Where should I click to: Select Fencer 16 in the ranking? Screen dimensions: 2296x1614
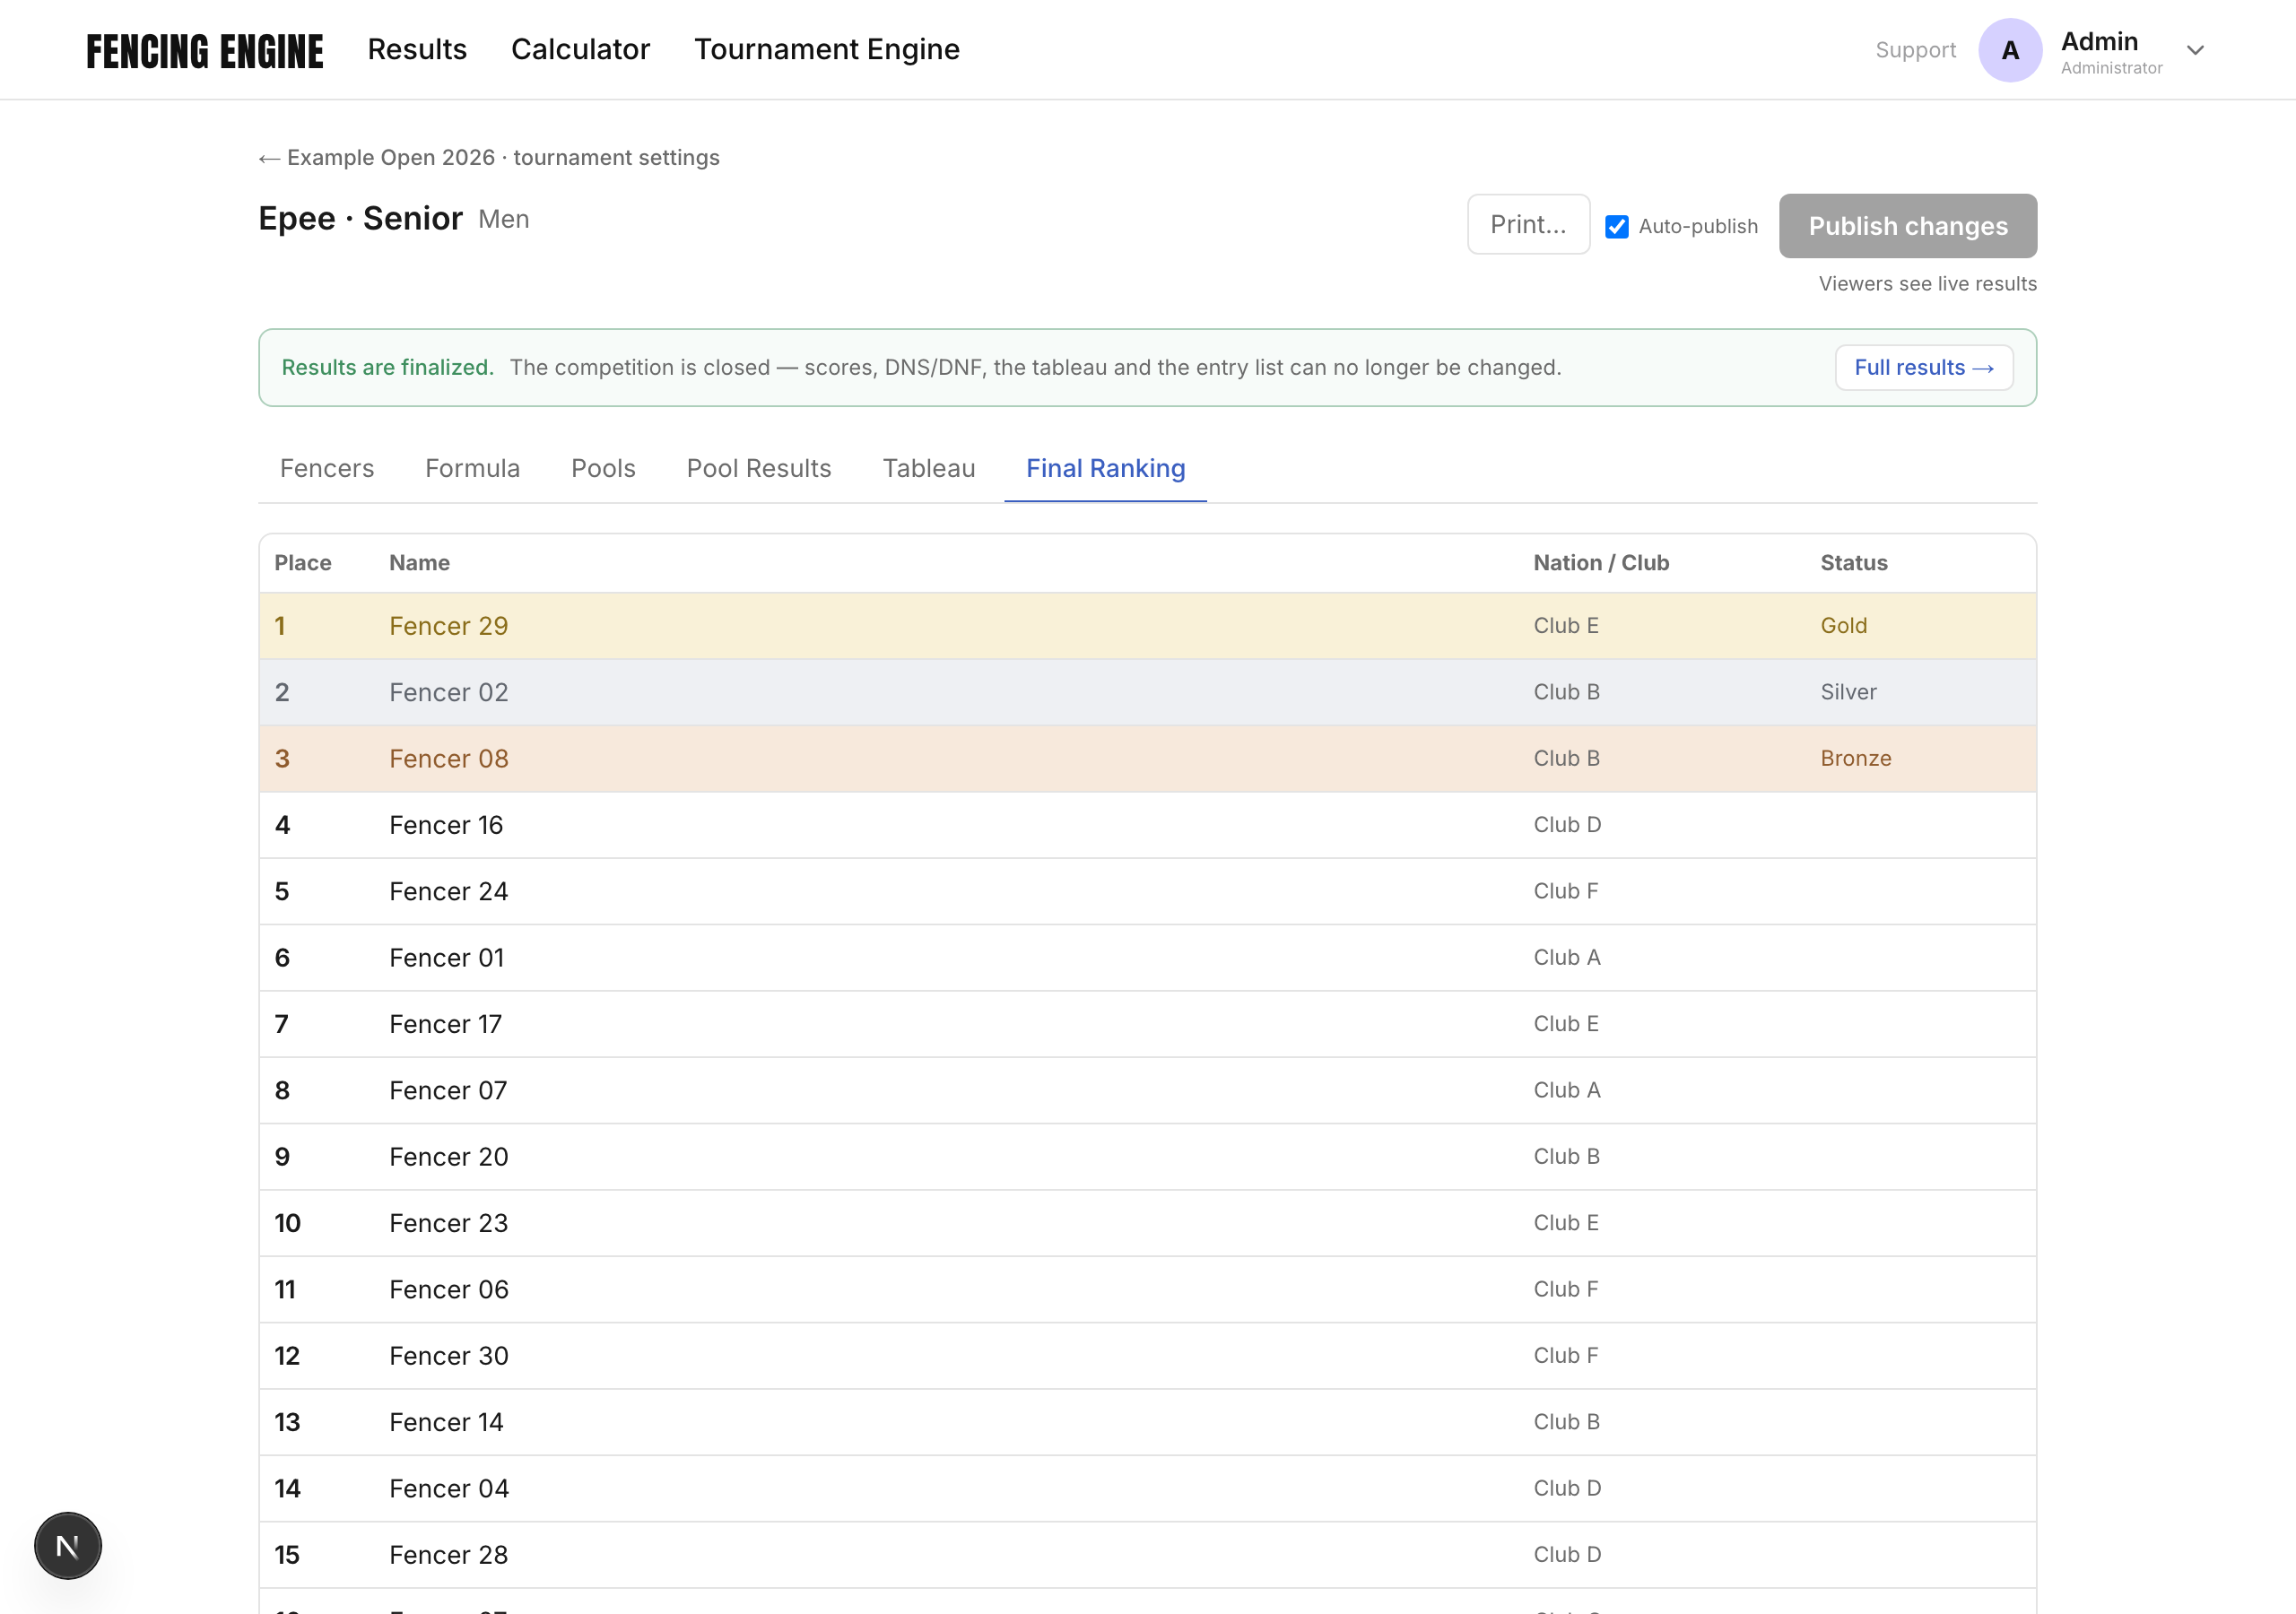[x=446, y=825]
